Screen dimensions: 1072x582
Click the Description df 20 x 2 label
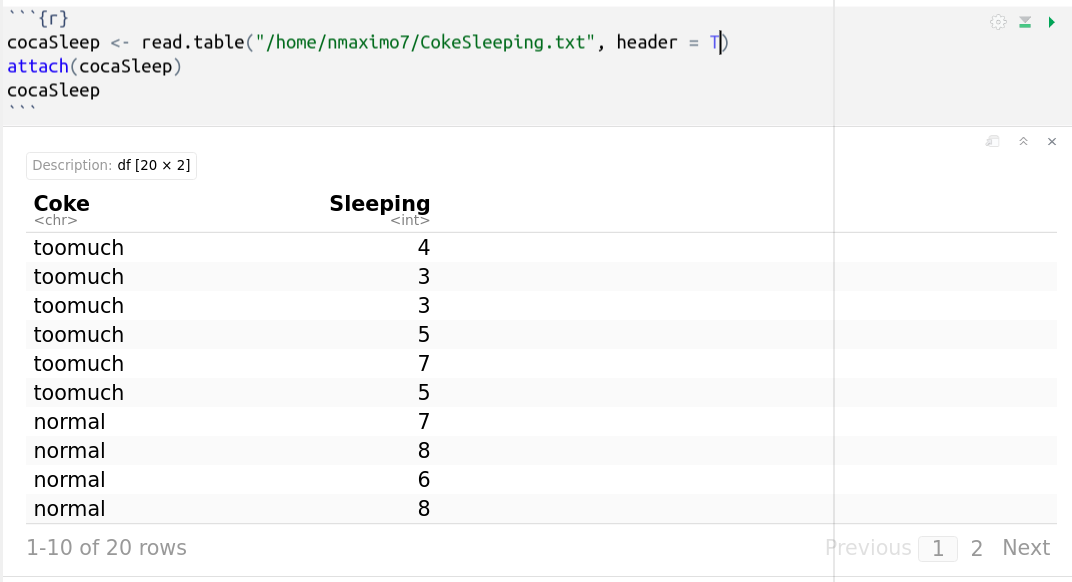(111, 165)
